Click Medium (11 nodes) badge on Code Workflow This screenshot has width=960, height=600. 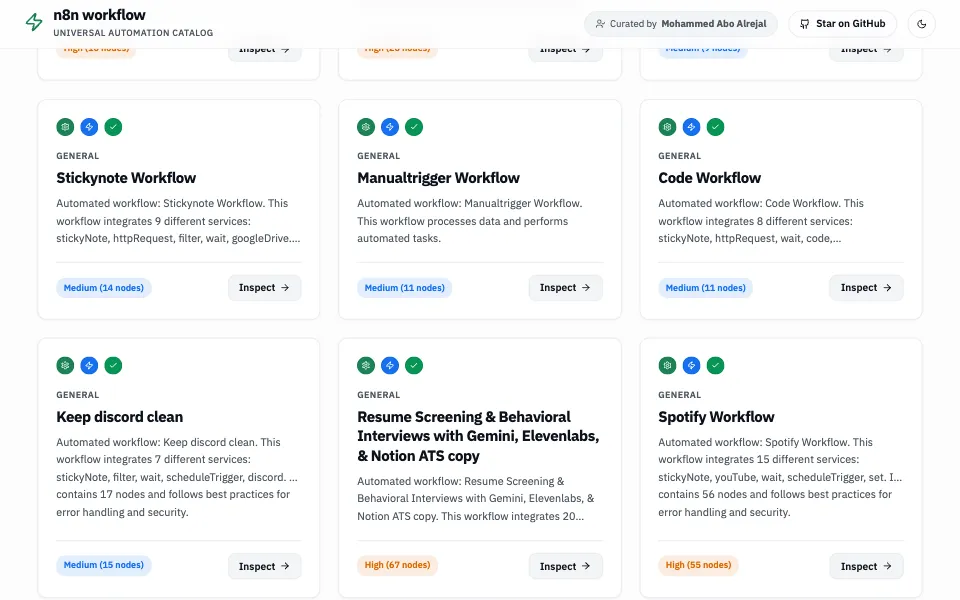[x=705, y=288]
